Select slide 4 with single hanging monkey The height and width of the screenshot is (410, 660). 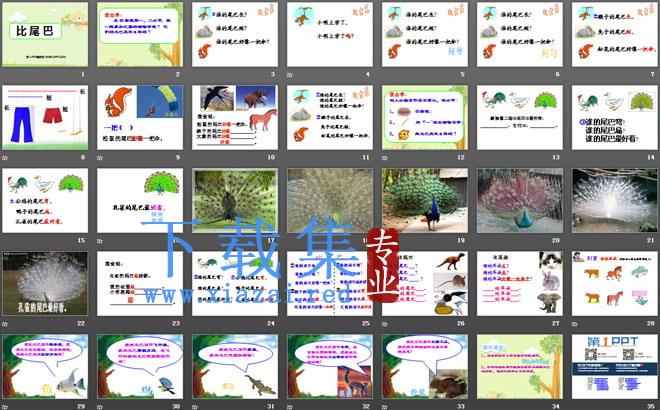[x=330, y=35]
